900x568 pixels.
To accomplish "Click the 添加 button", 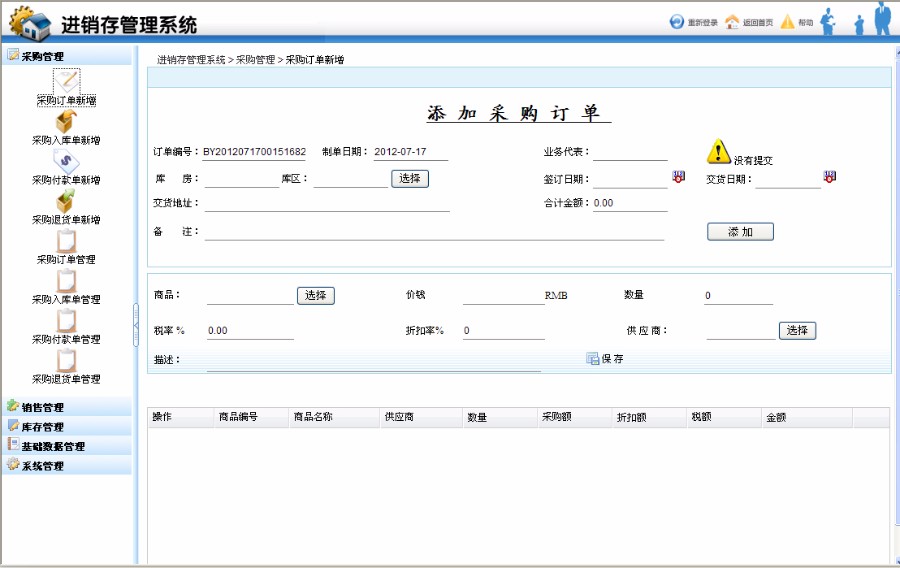I will pyautogui.click(x=740, y=232).
